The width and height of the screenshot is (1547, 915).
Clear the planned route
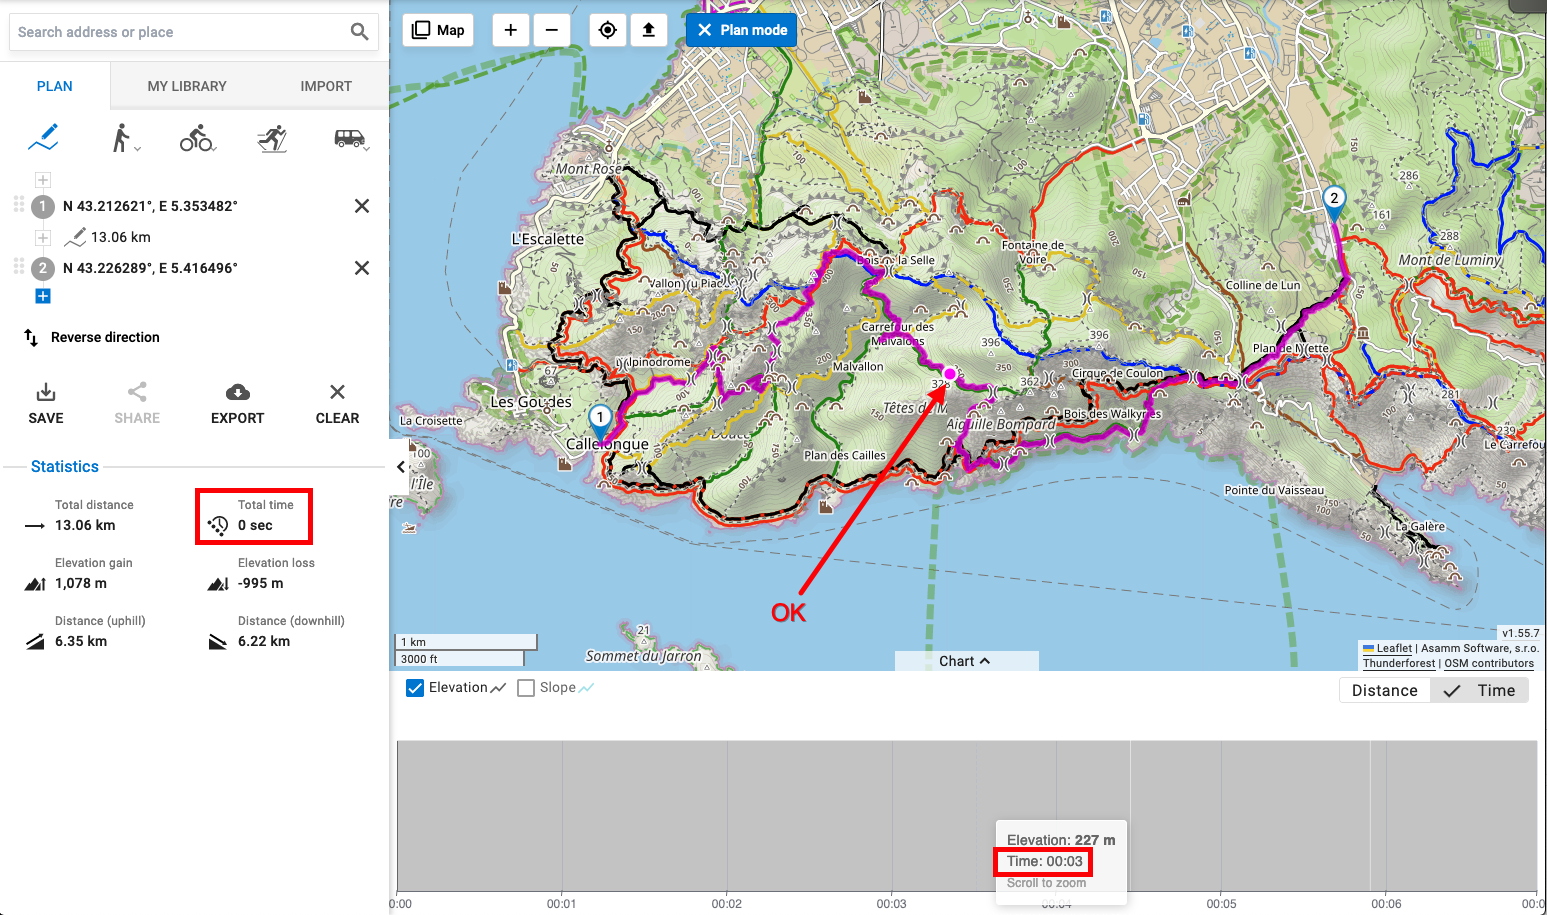337,403
